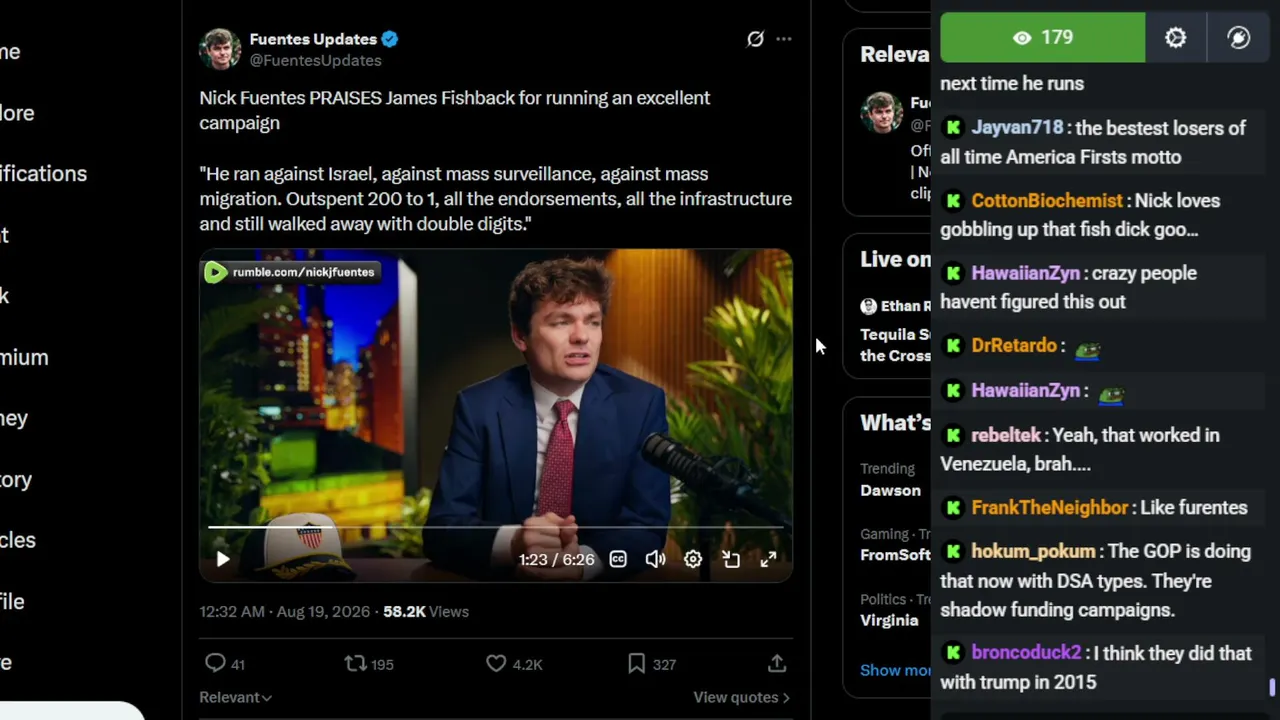The height and width of the screenshot is (720, 1280).
Task: Share the post via the share icon
Action: tap(777, 663)
